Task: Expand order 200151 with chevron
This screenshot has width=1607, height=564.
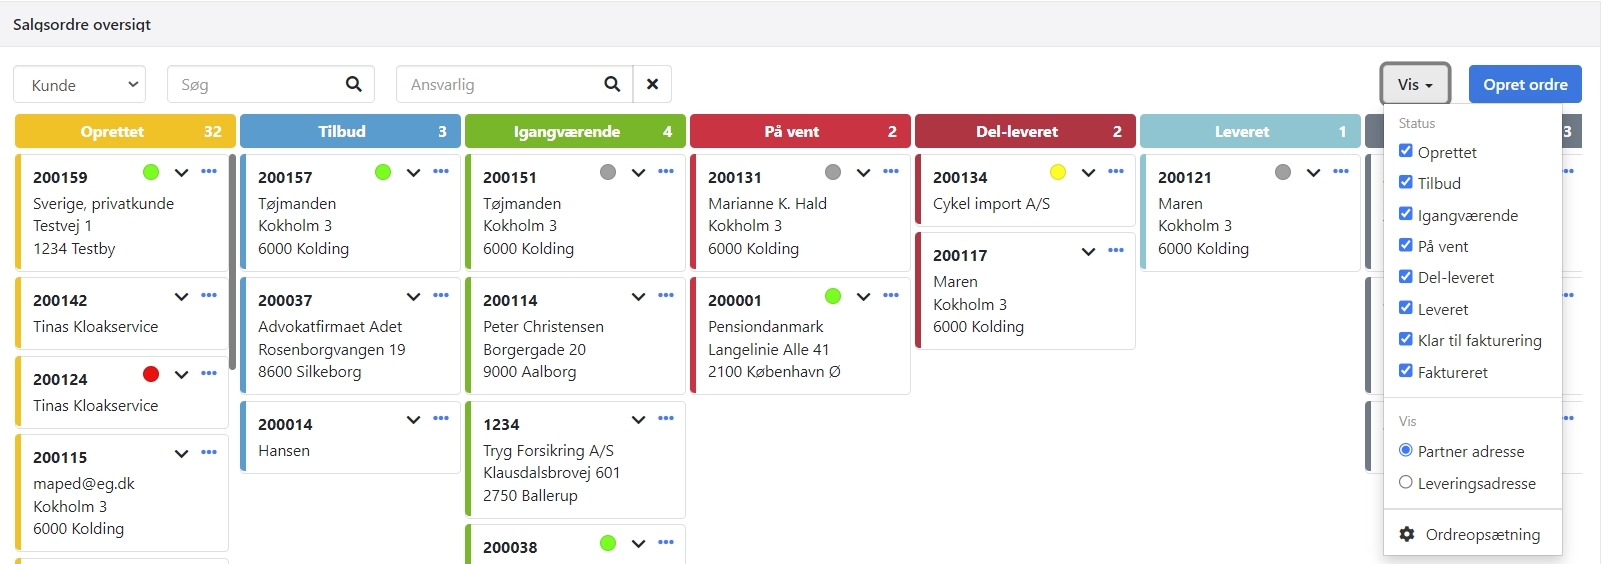Action: click(x=638, y=172)
